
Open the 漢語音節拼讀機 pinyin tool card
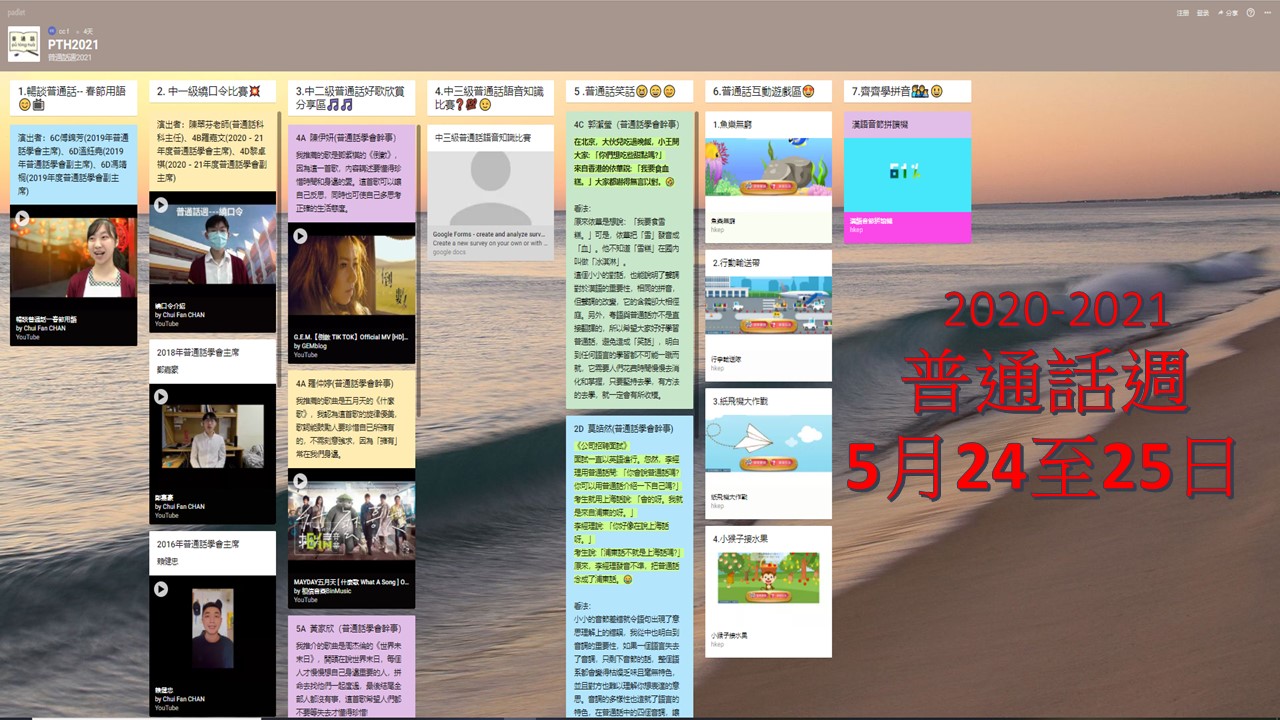pyautogui.click(x=907, y=175)
